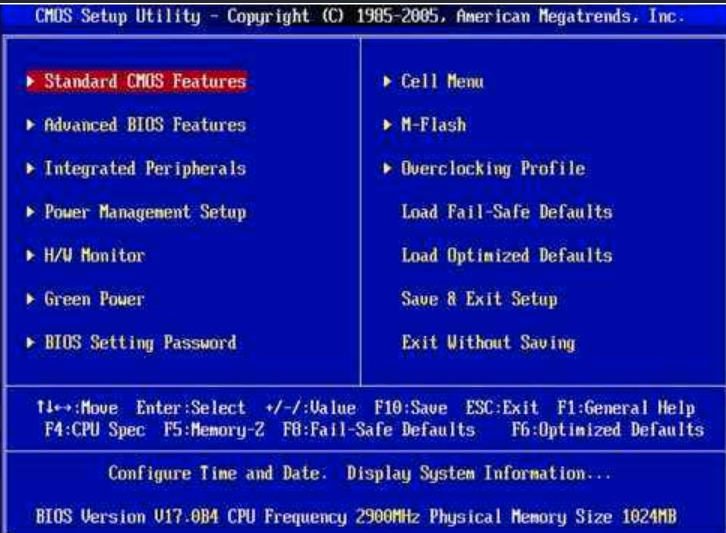The width and height of the screenshot is (726, 533).
Task: Choose Load Fail-Safe Defaults
Action: (x=507, y=212)
